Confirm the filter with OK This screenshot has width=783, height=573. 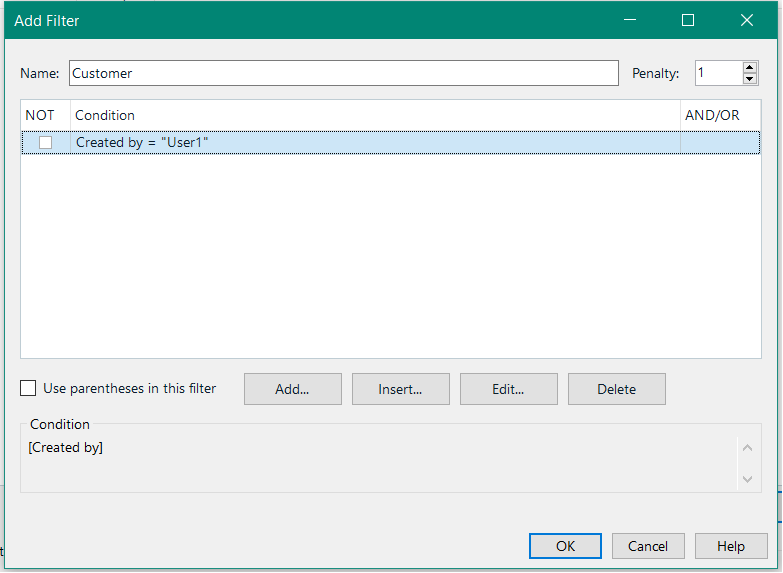coord(565,546)
